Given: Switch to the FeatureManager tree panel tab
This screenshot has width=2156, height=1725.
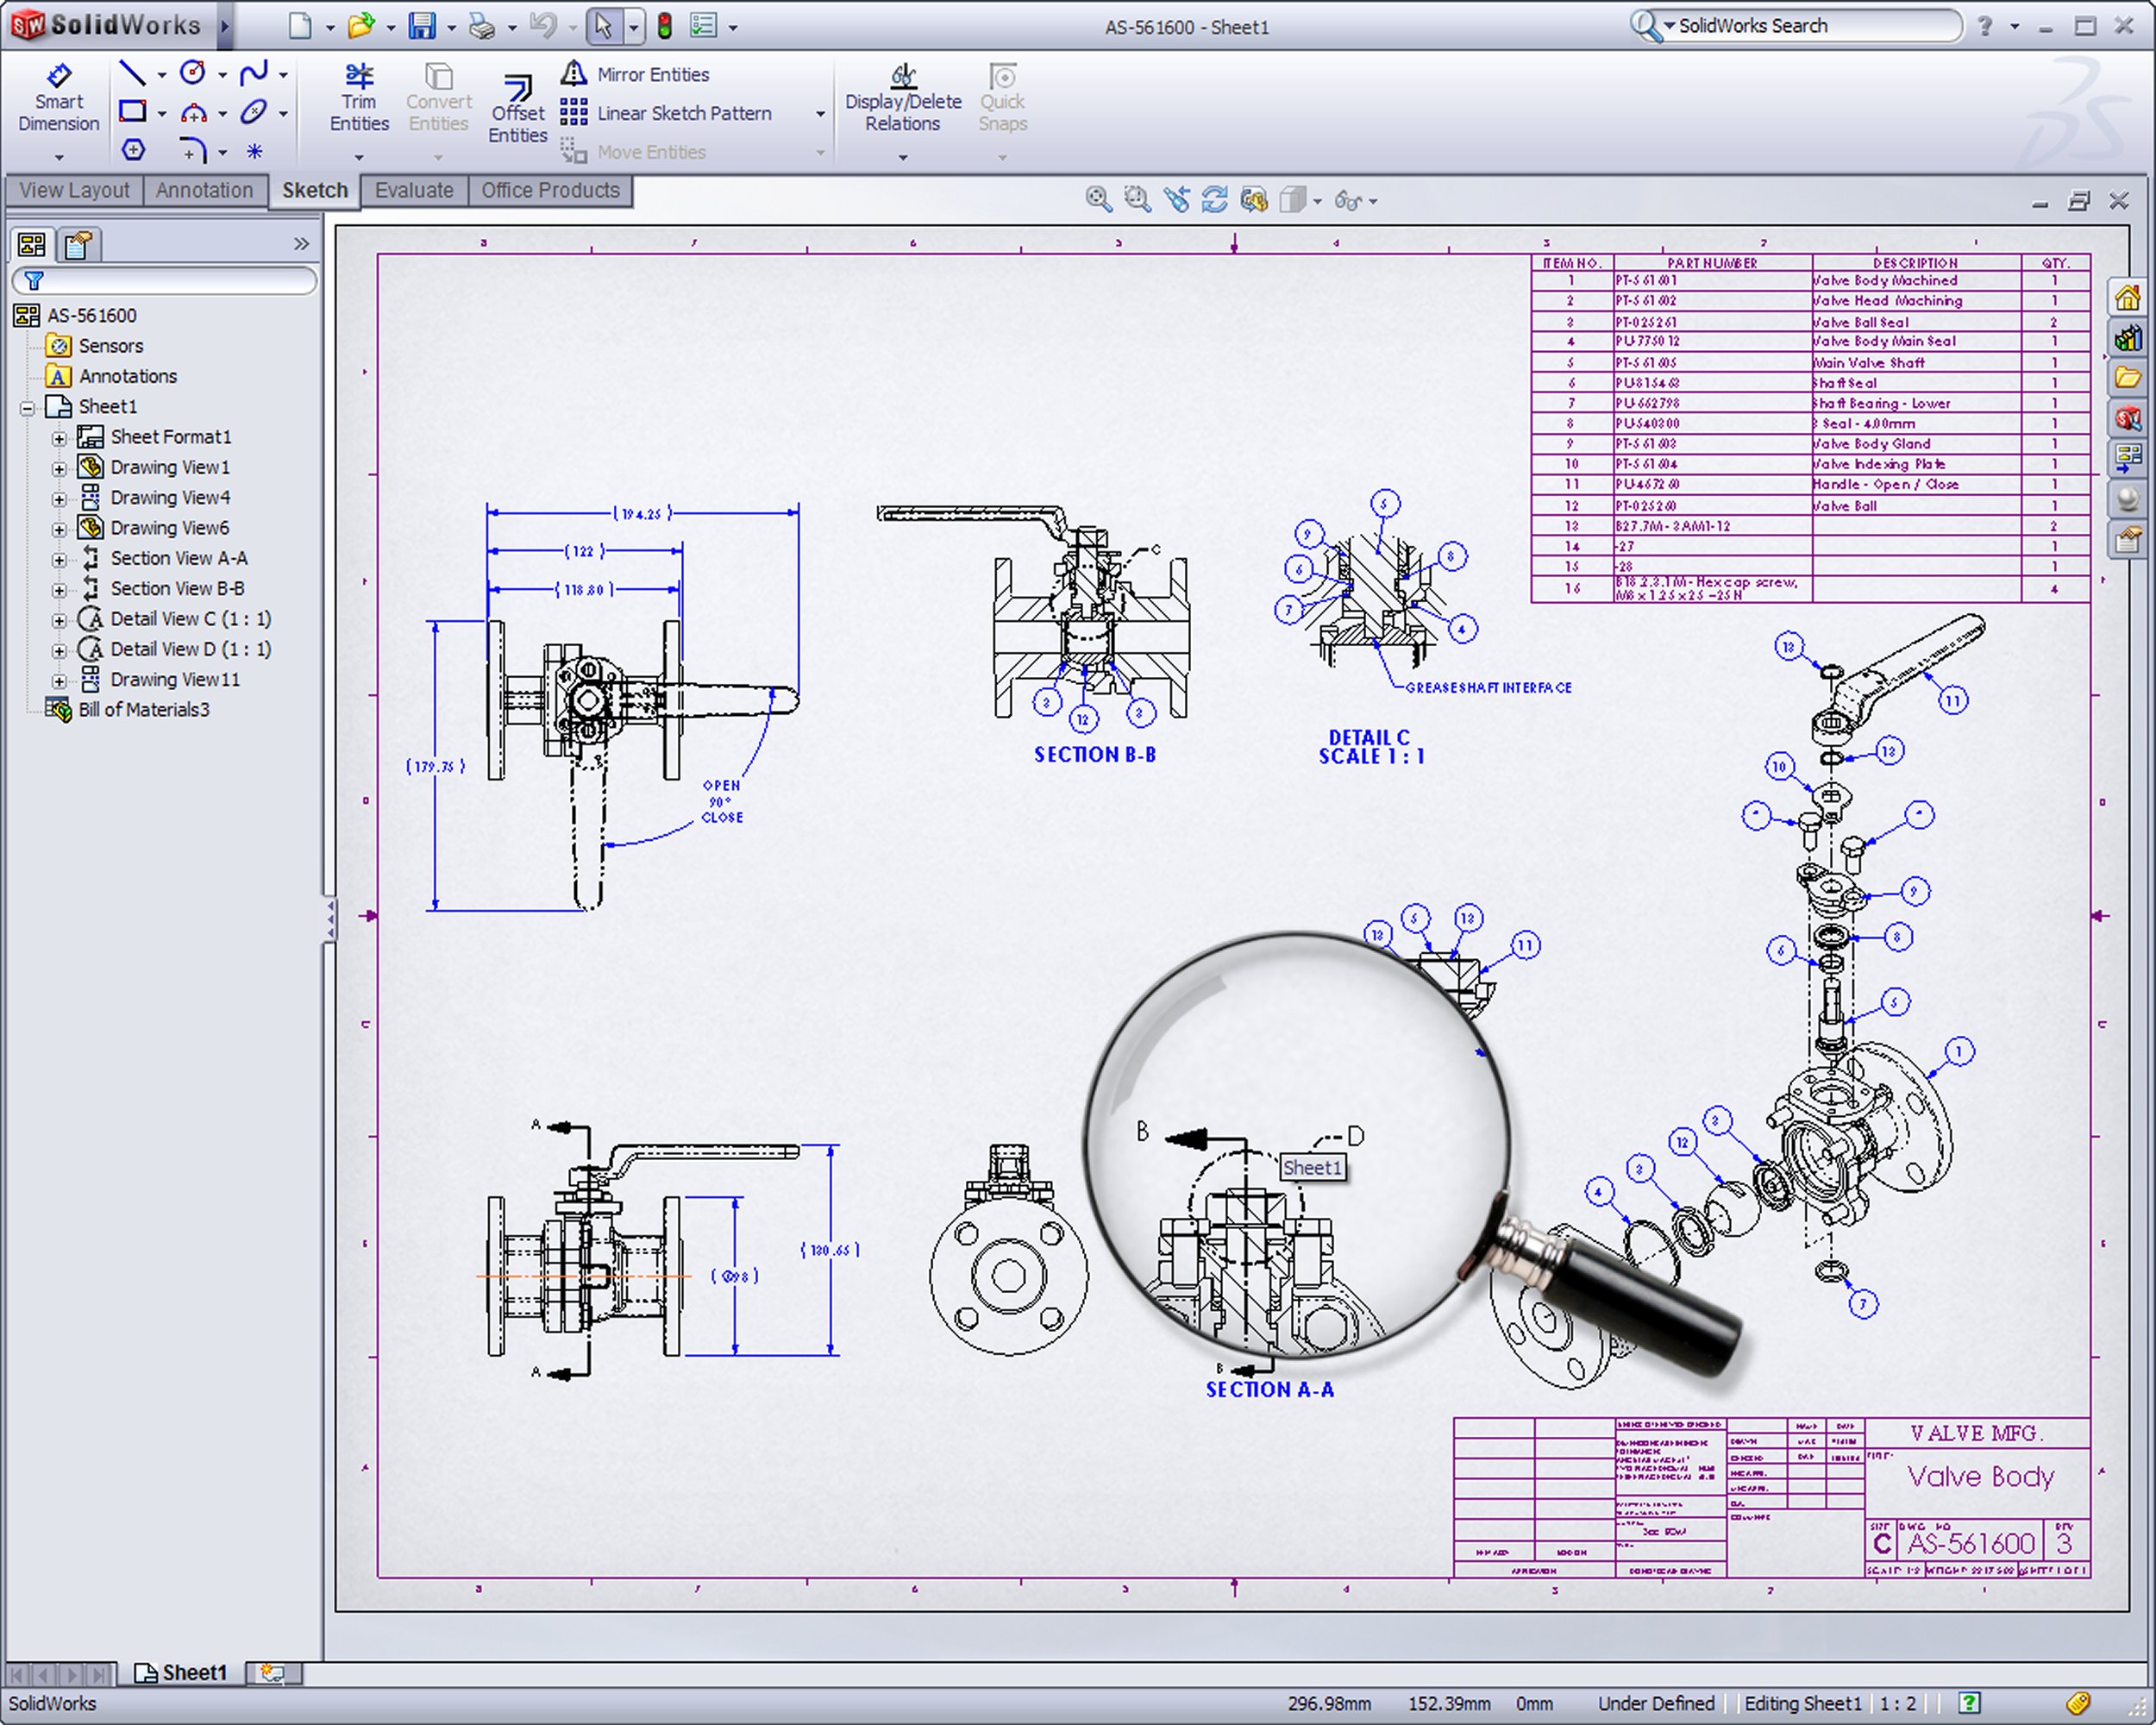Looking at the screenshot, I should [x=32, y=244].
